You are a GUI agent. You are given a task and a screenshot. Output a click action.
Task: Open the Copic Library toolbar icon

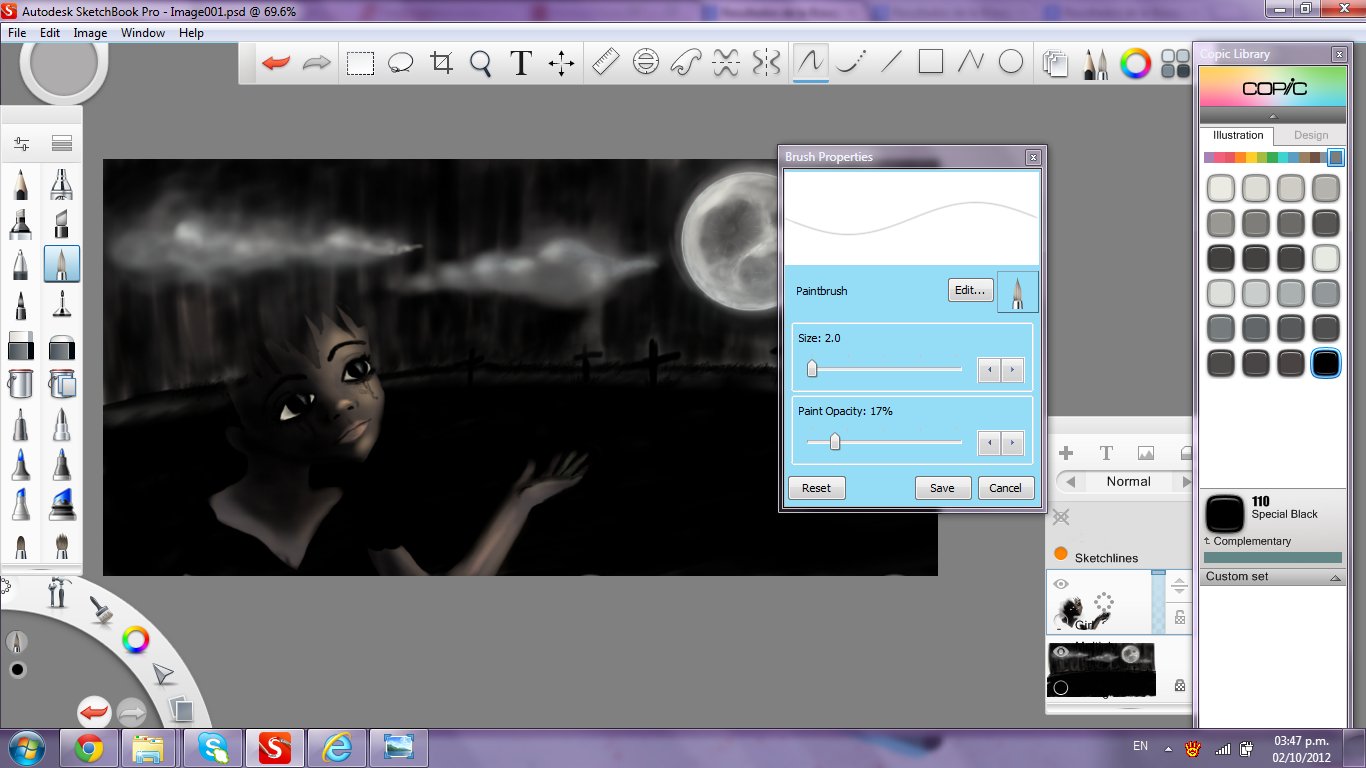point(1174,63)
